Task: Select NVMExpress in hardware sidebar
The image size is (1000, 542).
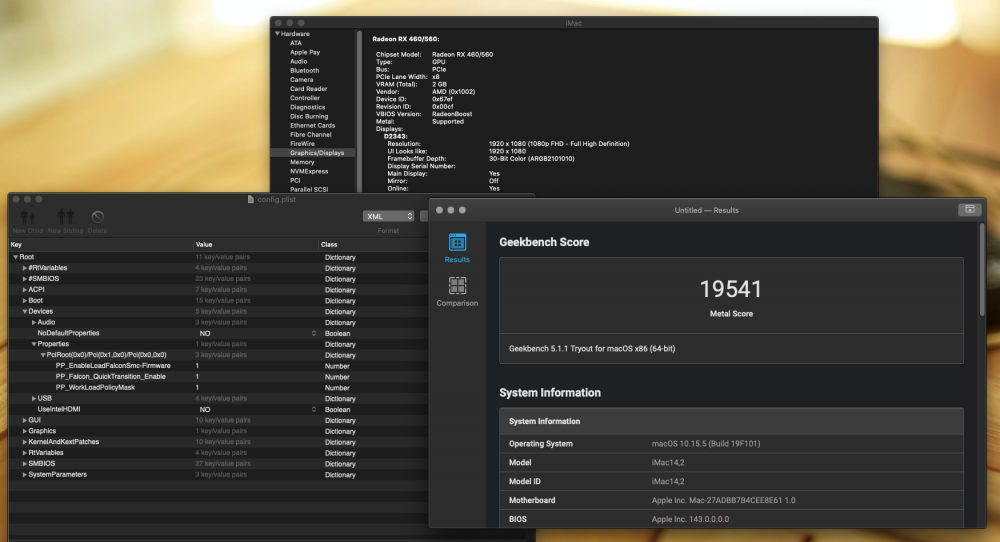Action: point(309,171)
